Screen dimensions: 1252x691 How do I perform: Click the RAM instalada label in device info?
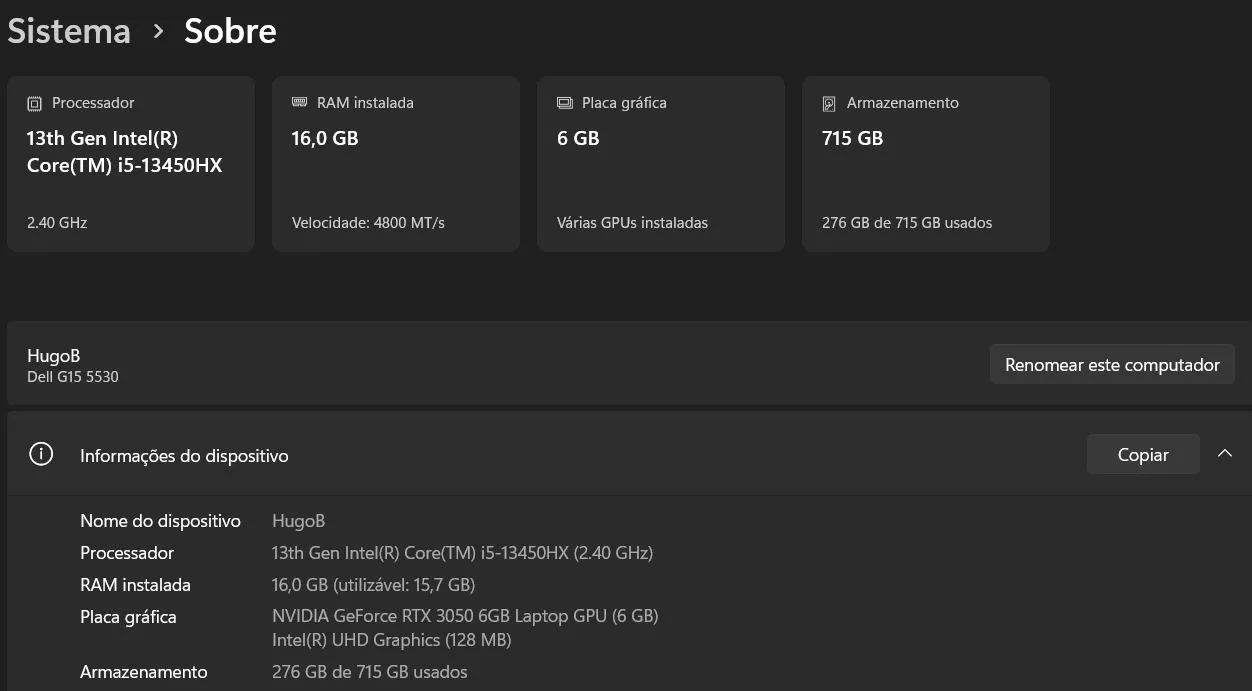[135, 585]
